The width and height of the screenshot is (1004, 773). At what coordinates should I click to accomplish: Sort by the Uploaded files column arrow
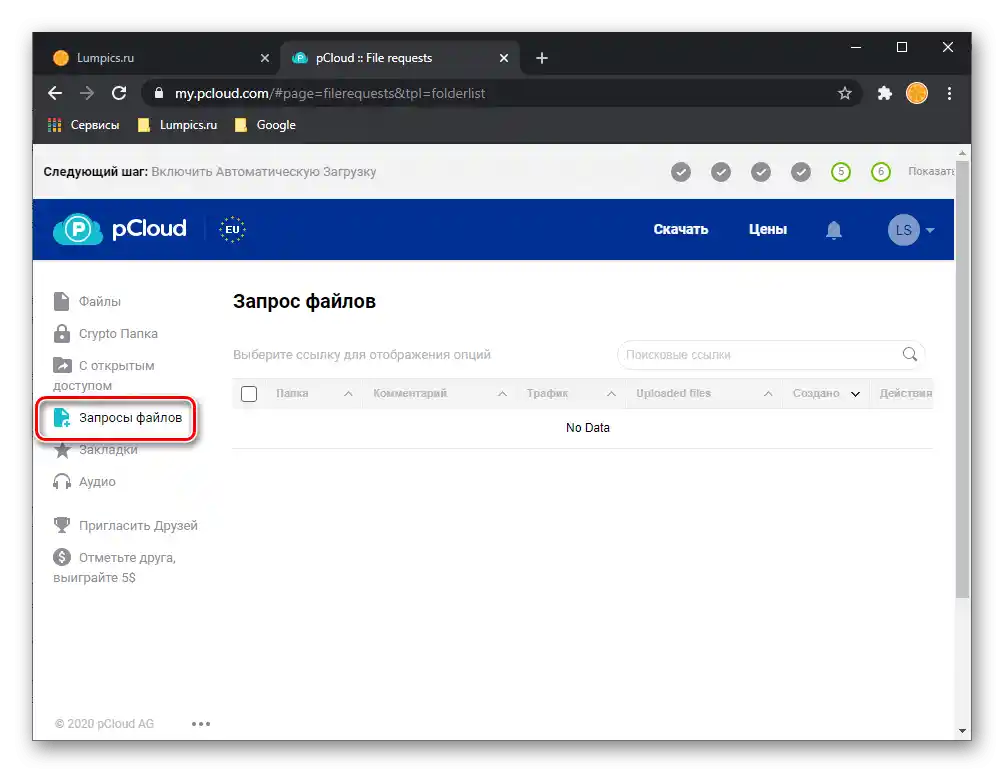point(768,394)
